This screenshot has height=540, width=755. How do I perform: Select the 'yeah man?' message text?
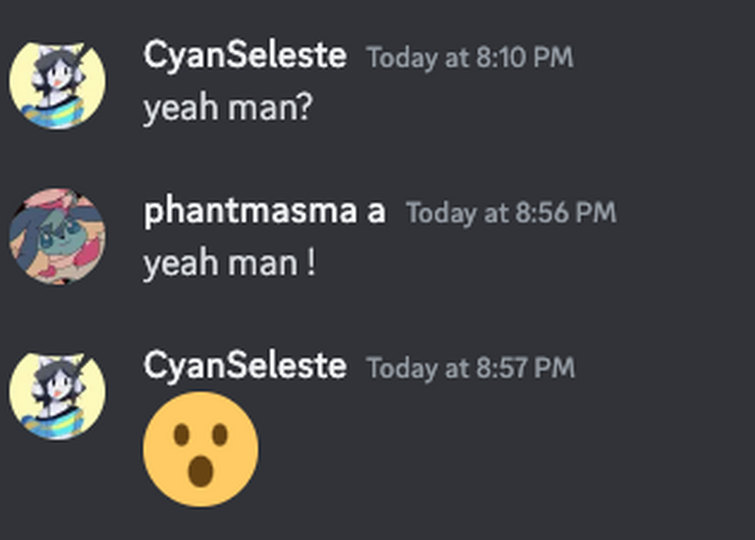pyautogui.click(x=228, y=108)
